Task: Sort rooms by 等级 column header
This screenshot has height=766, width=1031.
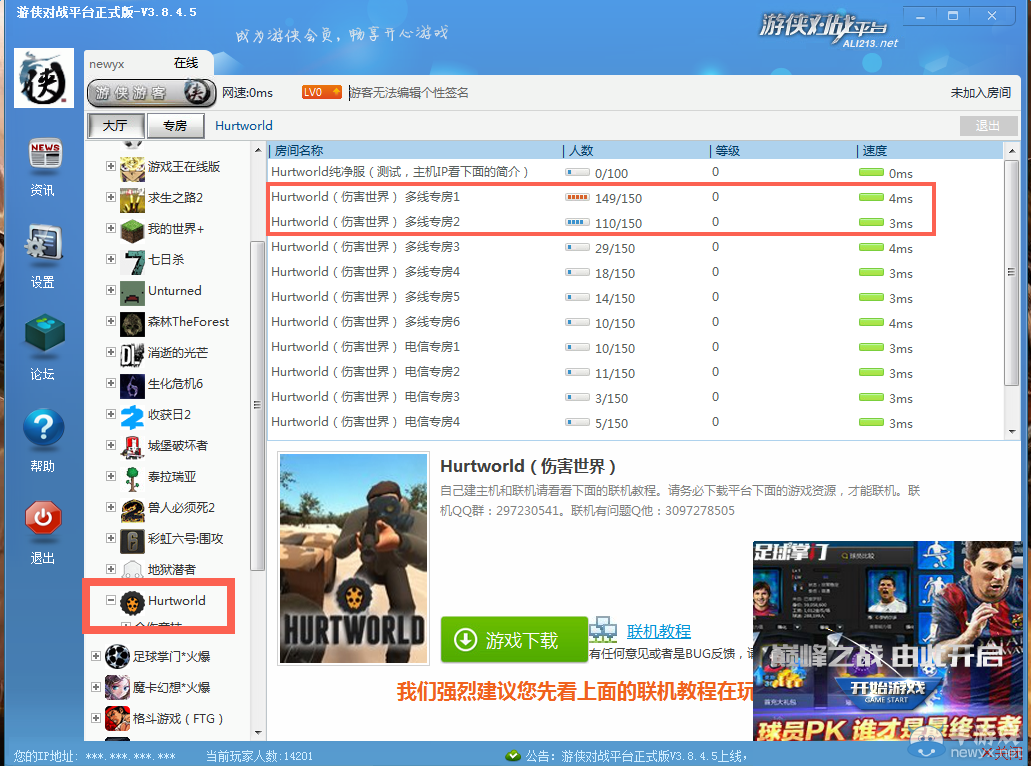Action: [782, 151]
